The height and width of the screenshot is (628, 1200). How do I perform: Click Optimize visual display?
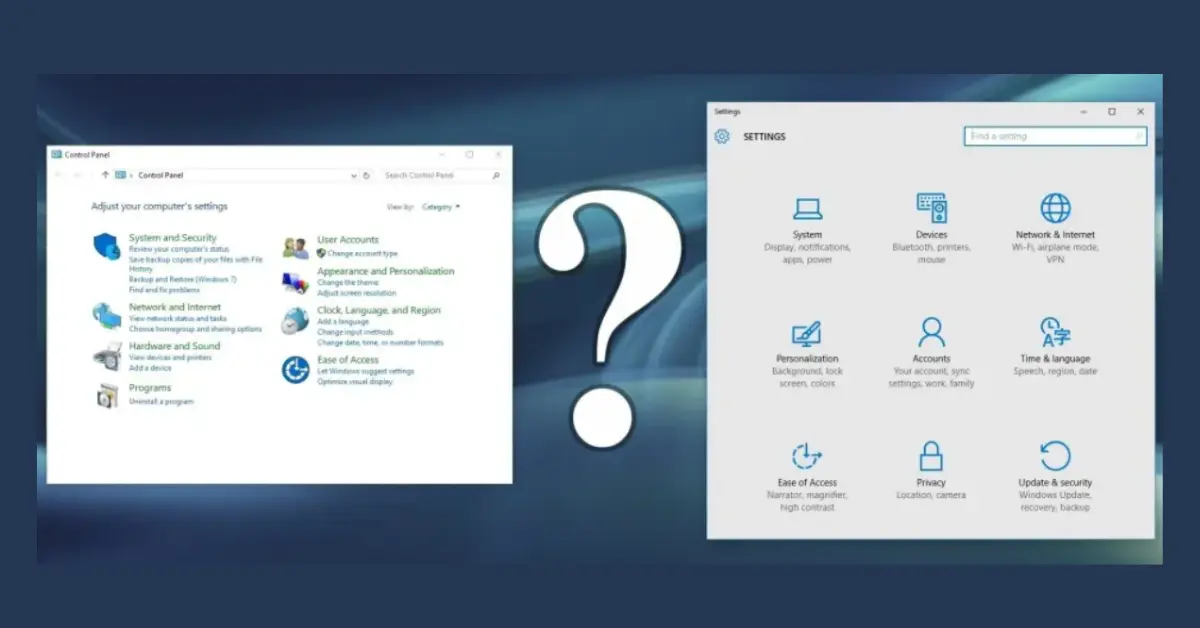point(355,382)
